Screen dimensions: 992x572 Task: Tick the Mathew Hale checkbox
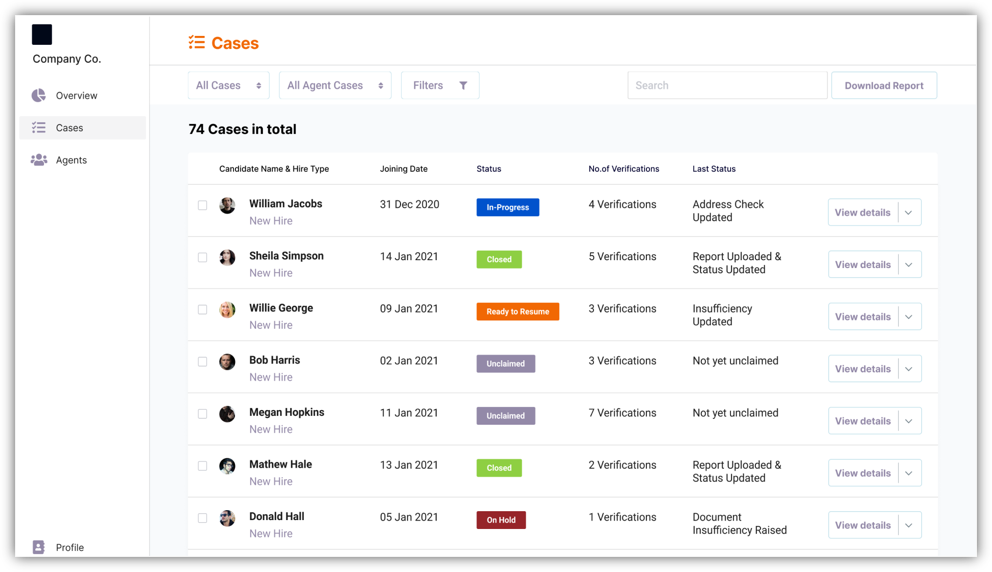(202, 466)
